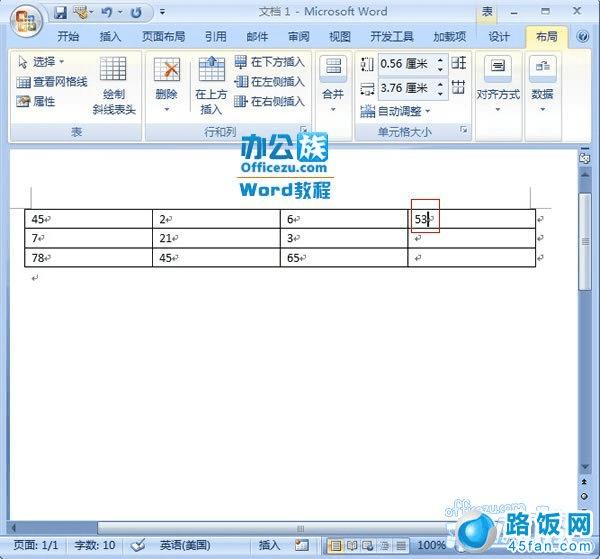Switch to Web Layout view
Screen dimensions: 600x559
[368, 546]
